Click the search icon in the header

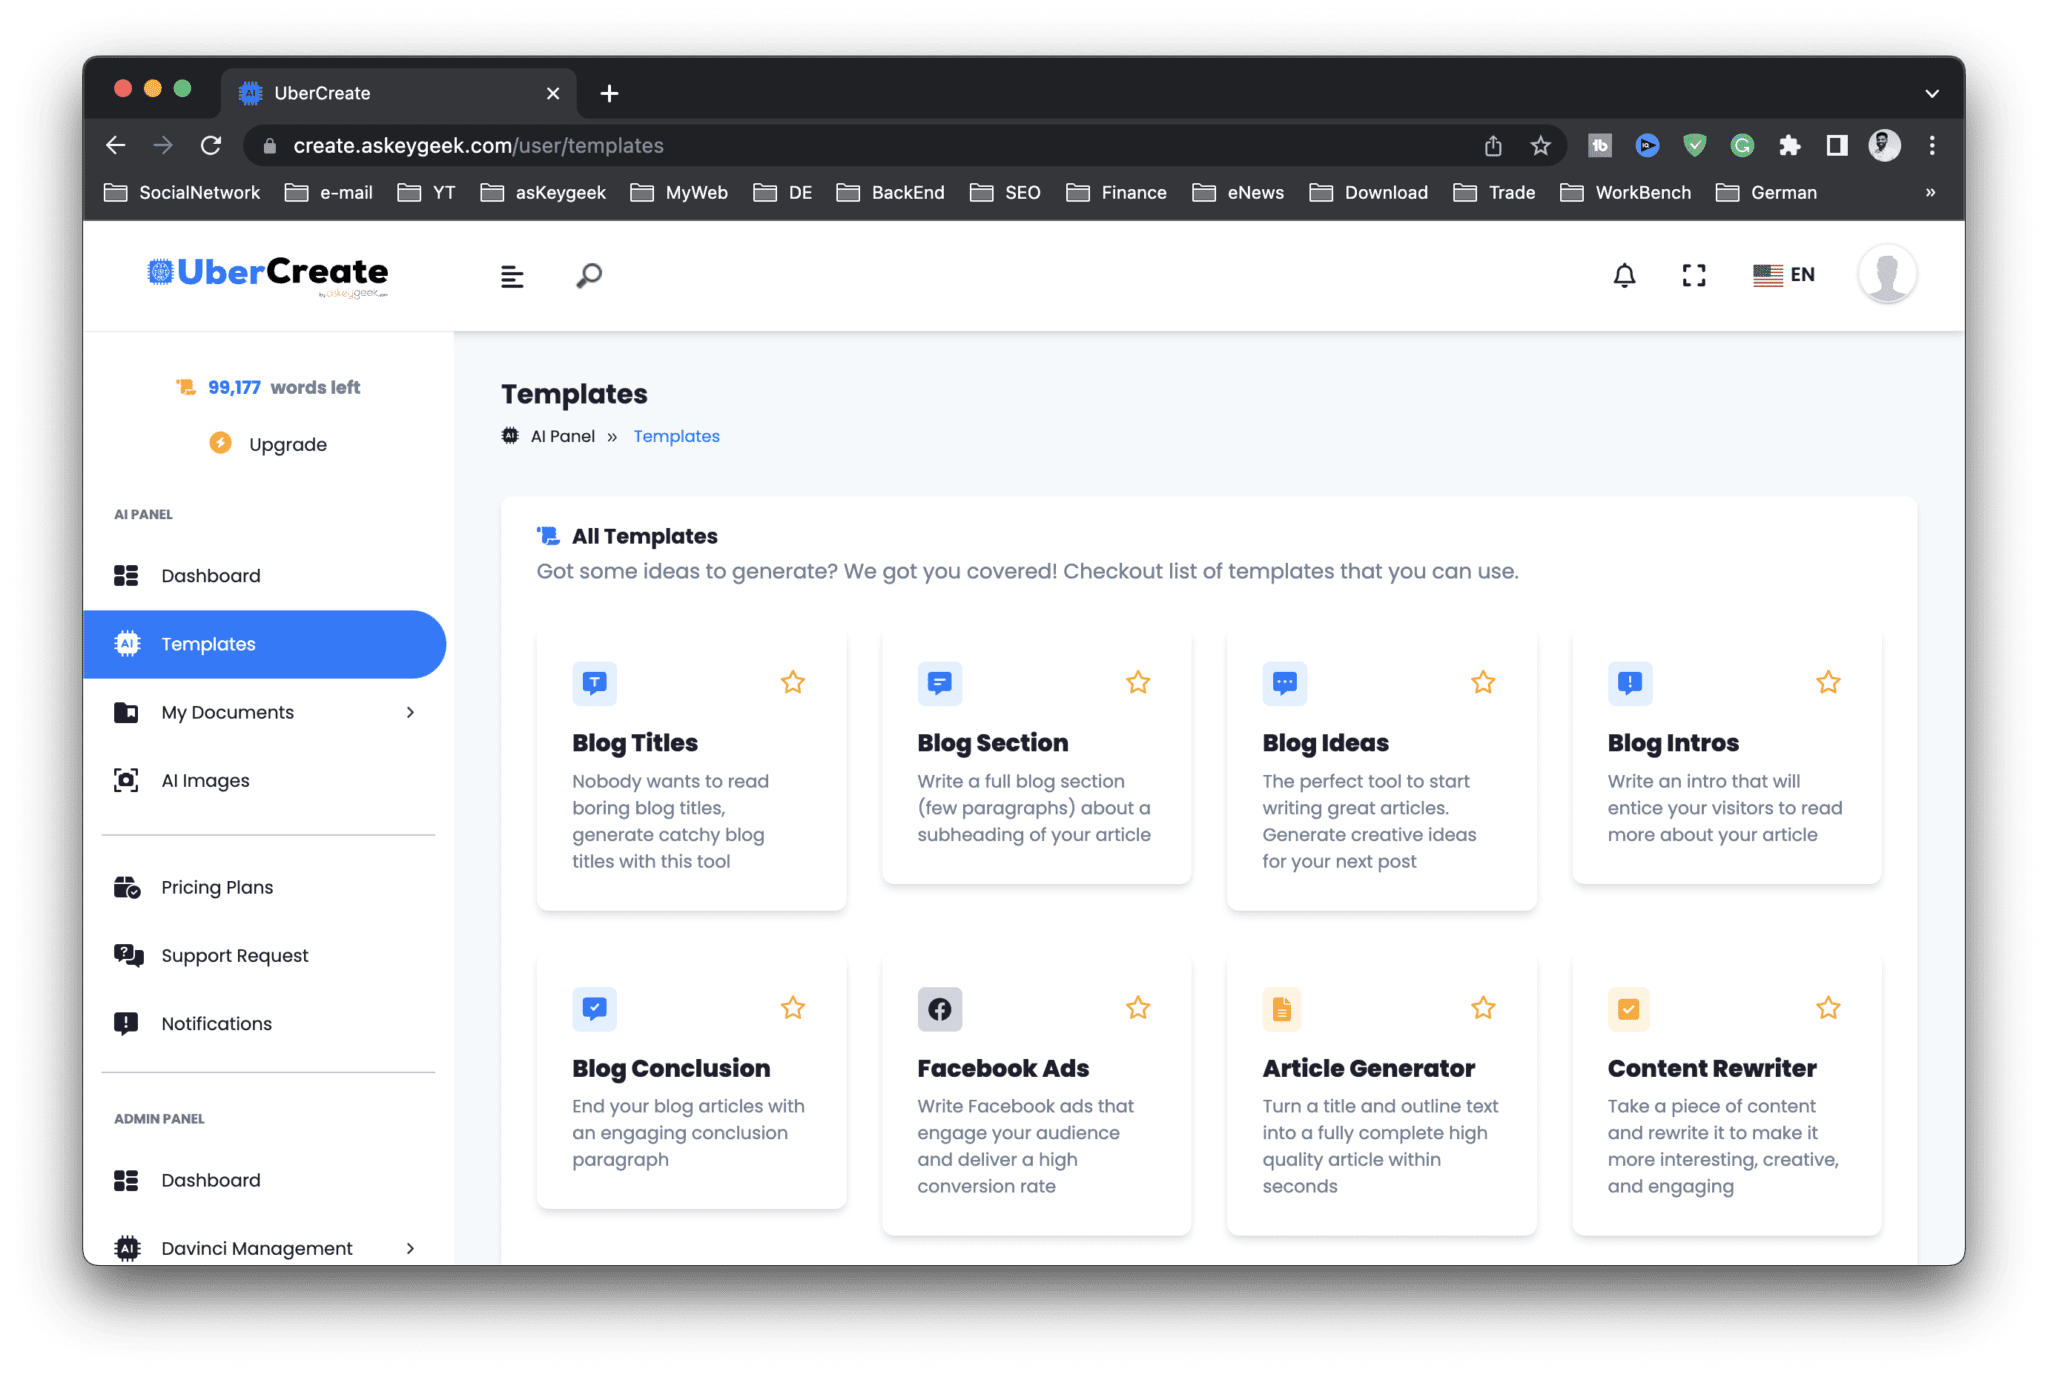(x=588, y=276)
